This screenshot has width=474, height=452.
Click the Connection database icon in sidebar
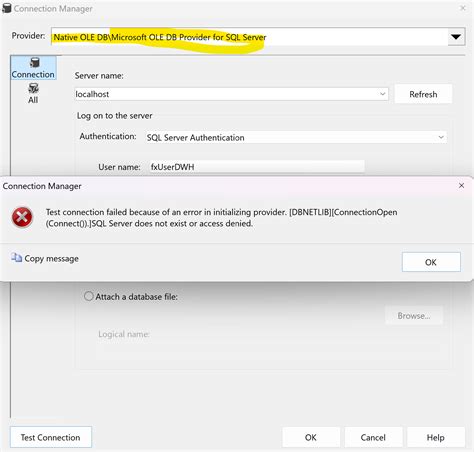click(x=34, y=62)
